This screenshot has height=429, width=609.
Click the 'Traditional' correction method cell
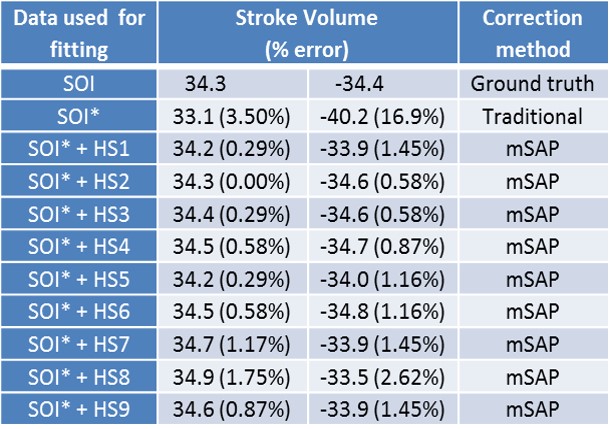533,116
